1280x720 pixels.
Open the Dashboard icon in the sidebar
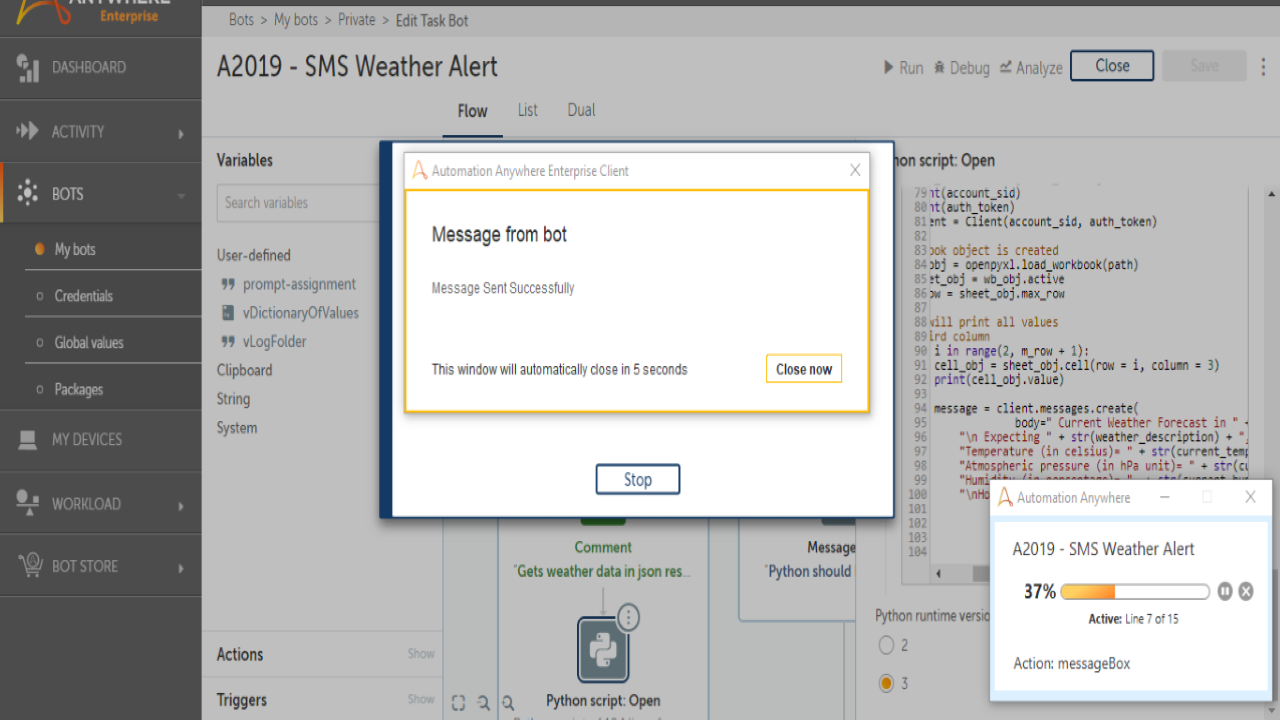coord(27,67)
